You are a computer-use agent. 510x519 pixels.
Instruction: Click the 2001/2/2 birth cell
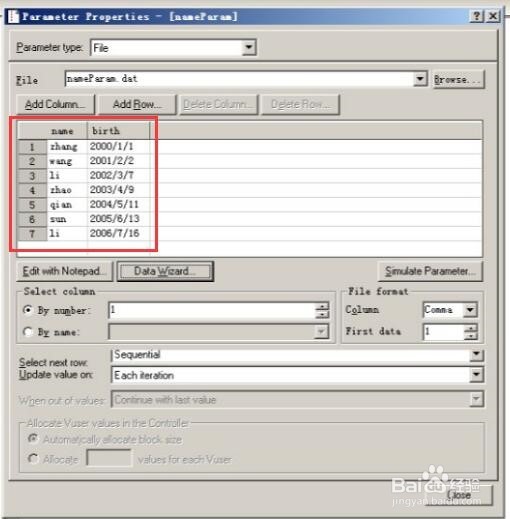point(119,161)
